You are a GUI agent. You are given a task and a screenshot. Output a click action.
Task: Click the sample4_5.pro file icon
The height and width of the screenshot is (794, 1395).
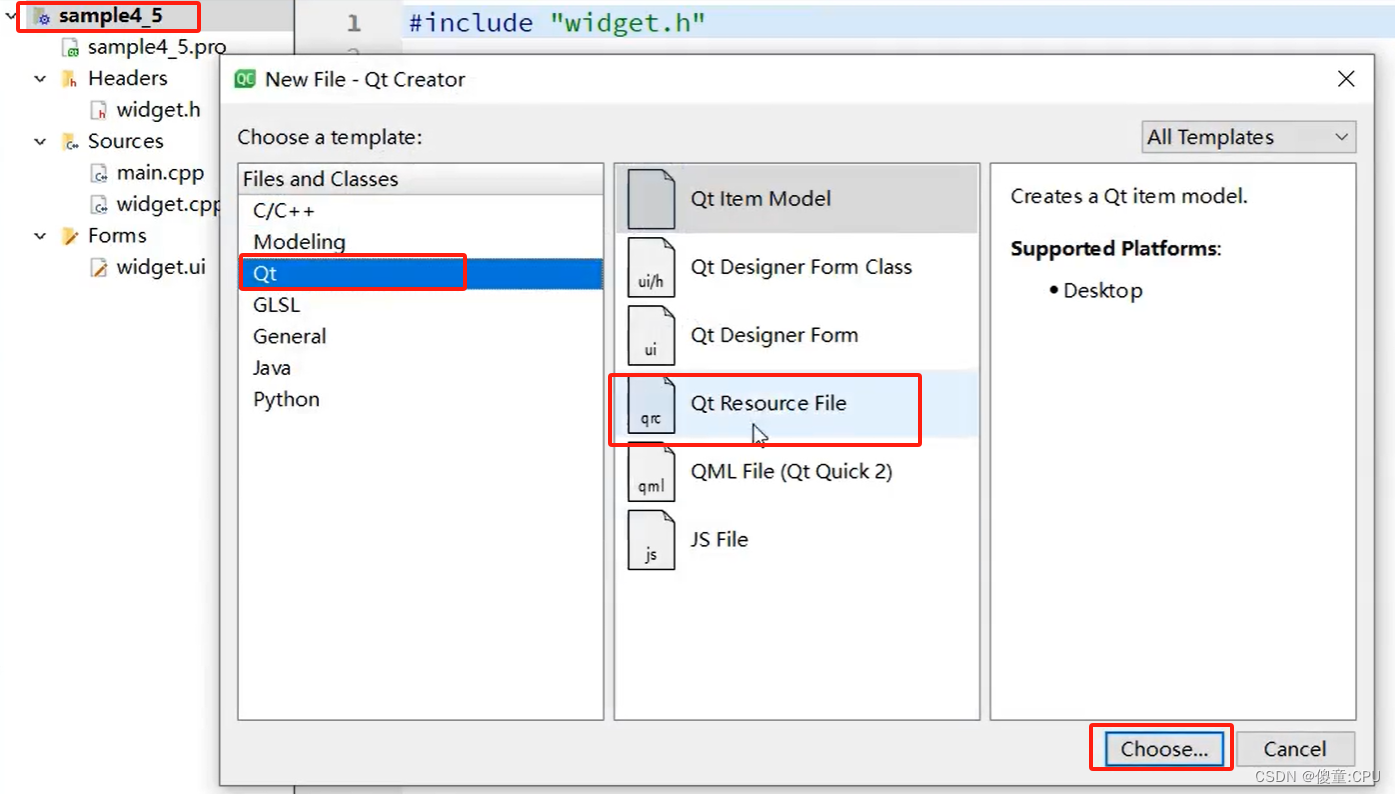point(70,48)
